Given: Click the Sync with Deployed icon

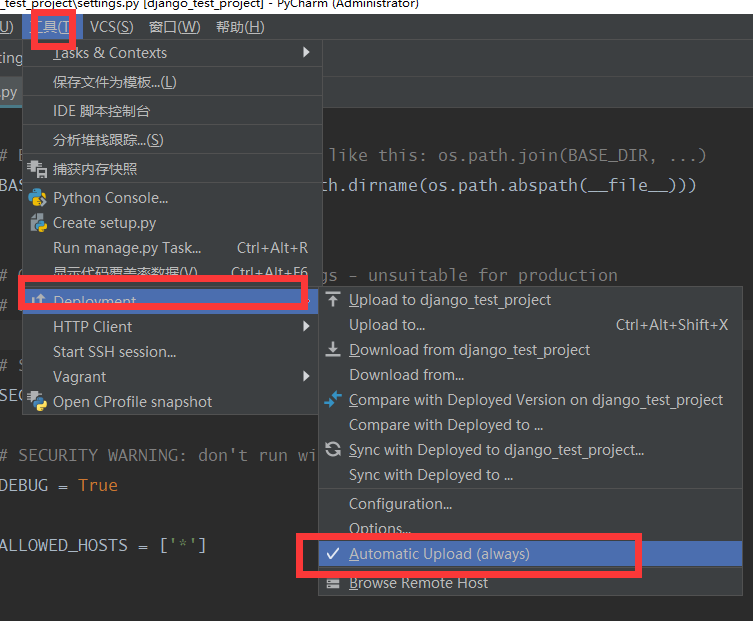Looking at the screenshot, I should (x=333, y=450).
